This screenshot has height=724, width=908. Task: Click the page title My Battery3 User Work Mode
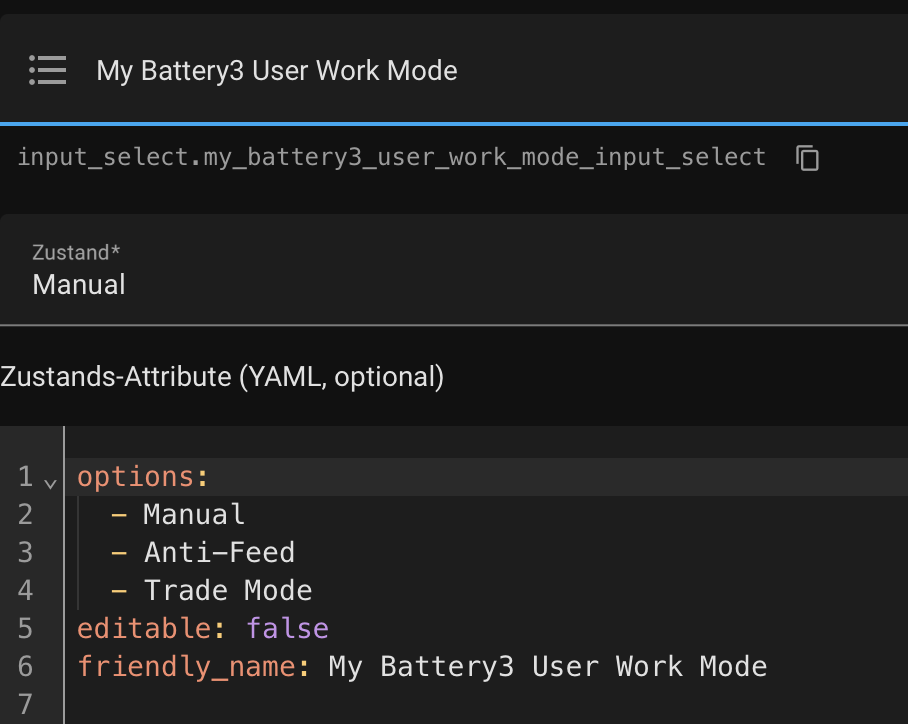(277, 71)
